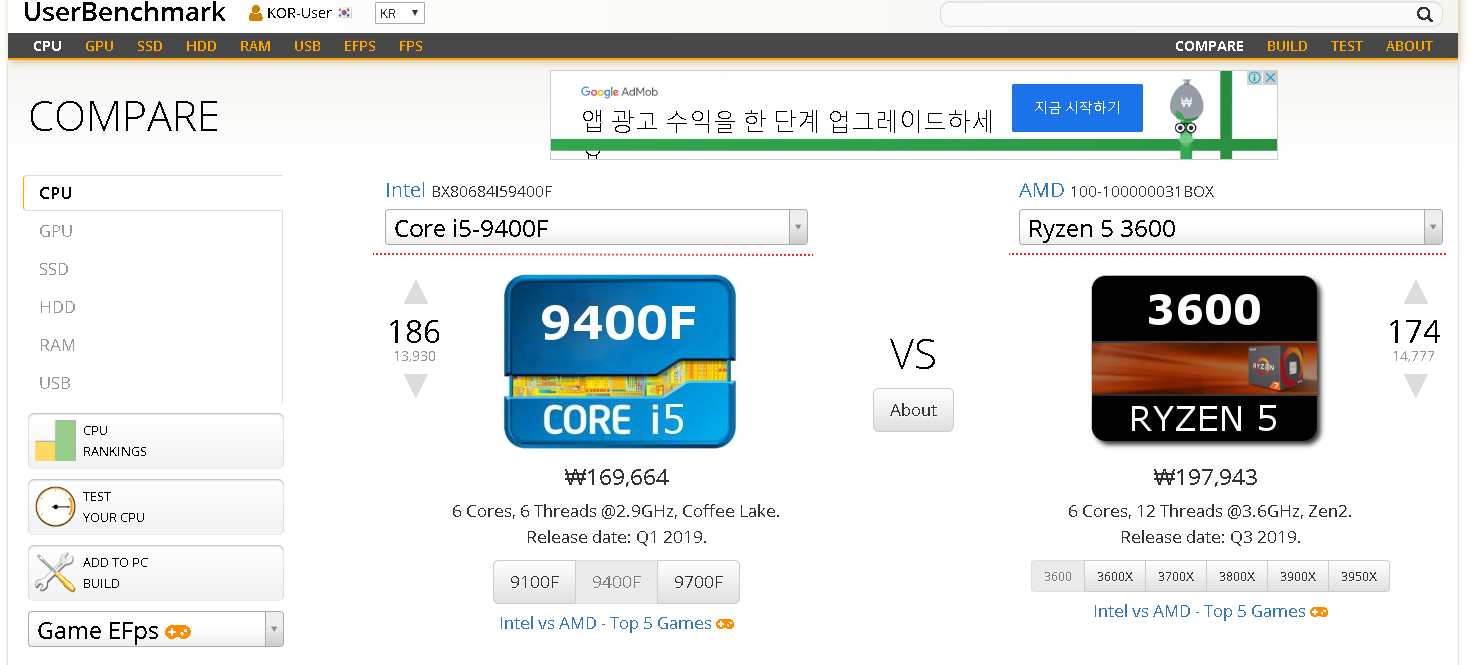
Task: Upvote the Ryzen 5 3600 arrow
Action: click(x=1415, y=292)
